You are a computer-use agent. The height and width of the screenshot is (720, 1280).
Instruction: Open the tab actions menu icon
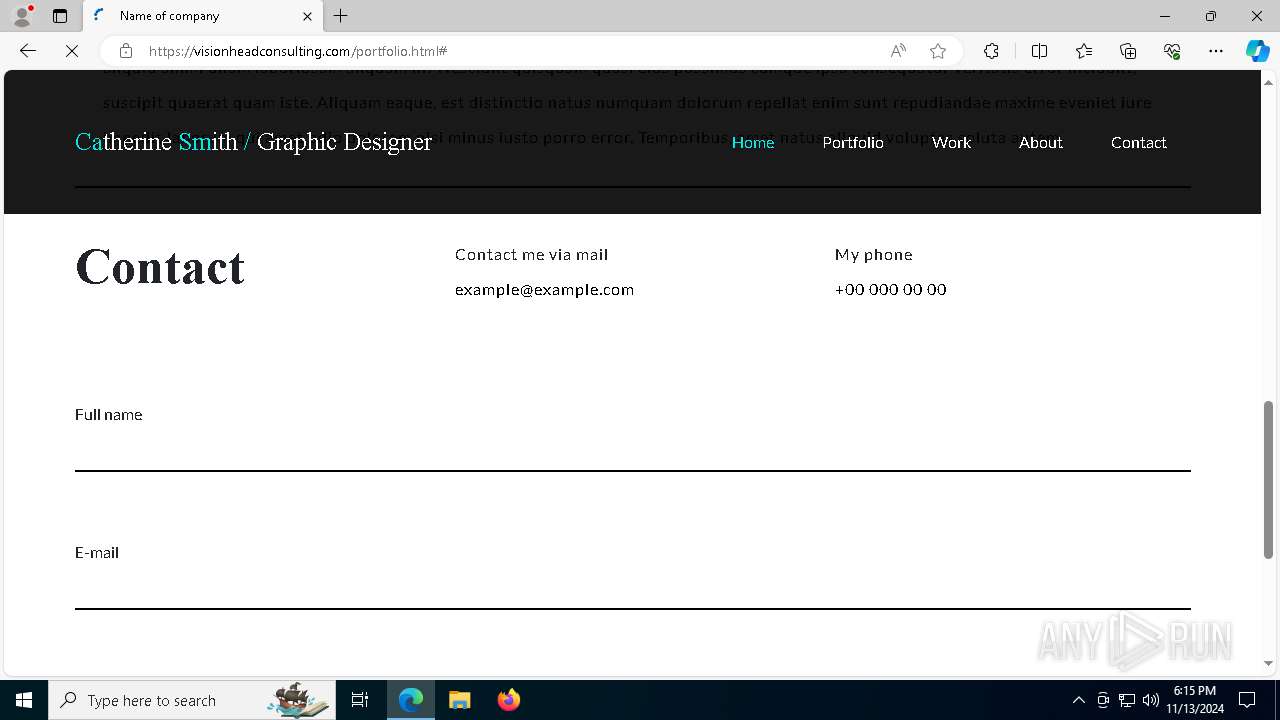[x=60, y=16]
